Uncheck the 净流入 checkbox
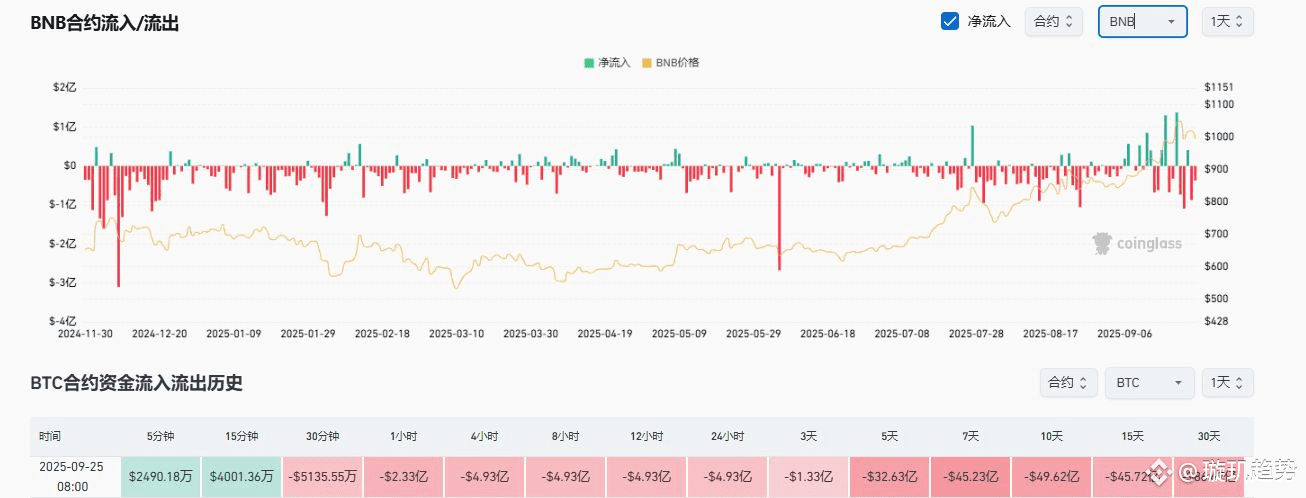The image size is (1306, 498). (950, 21)
